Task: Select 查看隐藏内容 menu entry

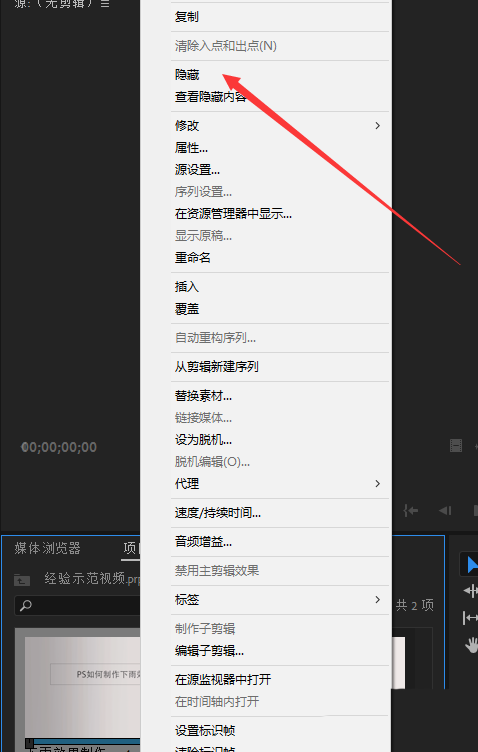Action: tap(210, 97)
